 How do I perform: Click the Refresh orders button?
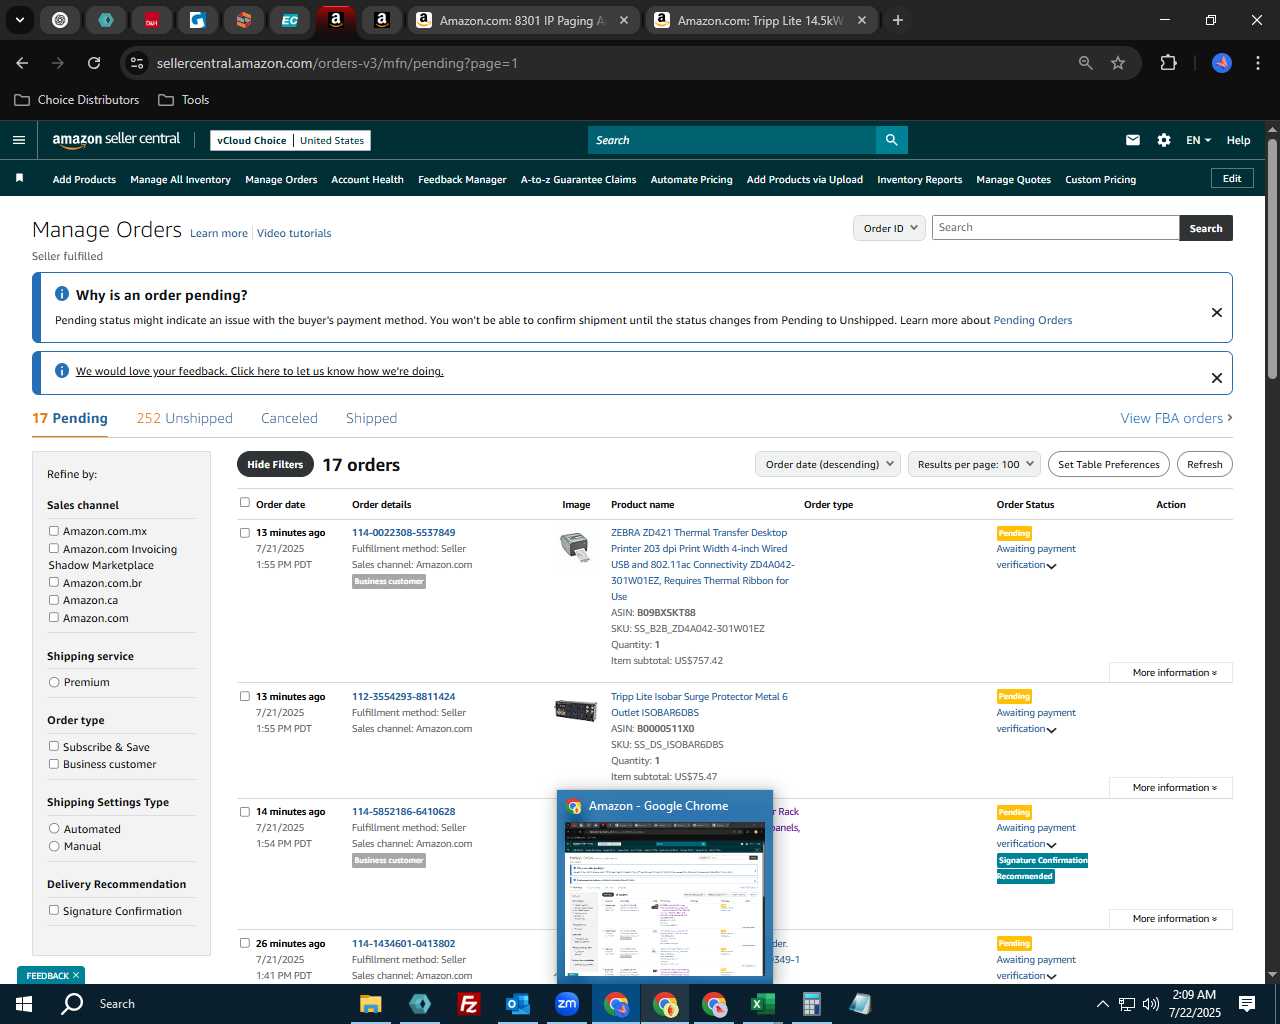[x=1204, y=464]
